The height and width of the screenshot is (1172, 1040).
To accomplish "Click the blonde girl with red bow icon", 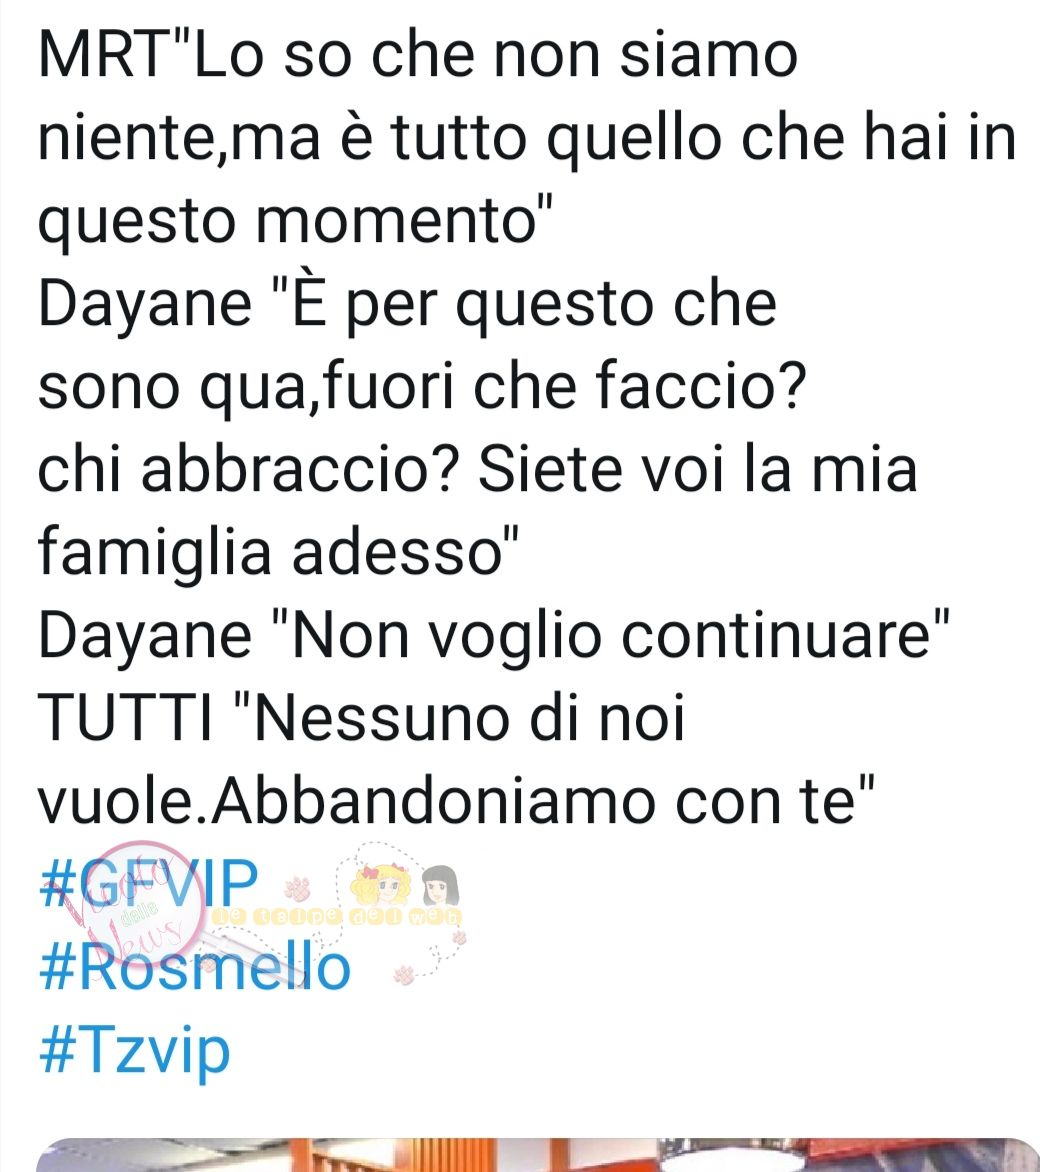I will [378, 885].
